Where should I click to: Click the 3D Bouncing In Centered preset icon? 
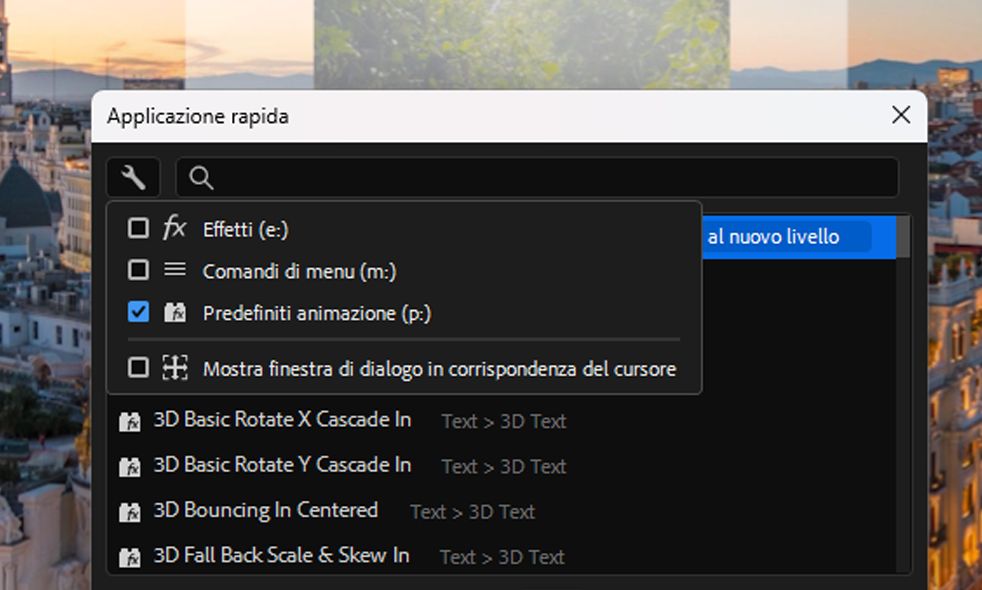[x=129, y=512]
